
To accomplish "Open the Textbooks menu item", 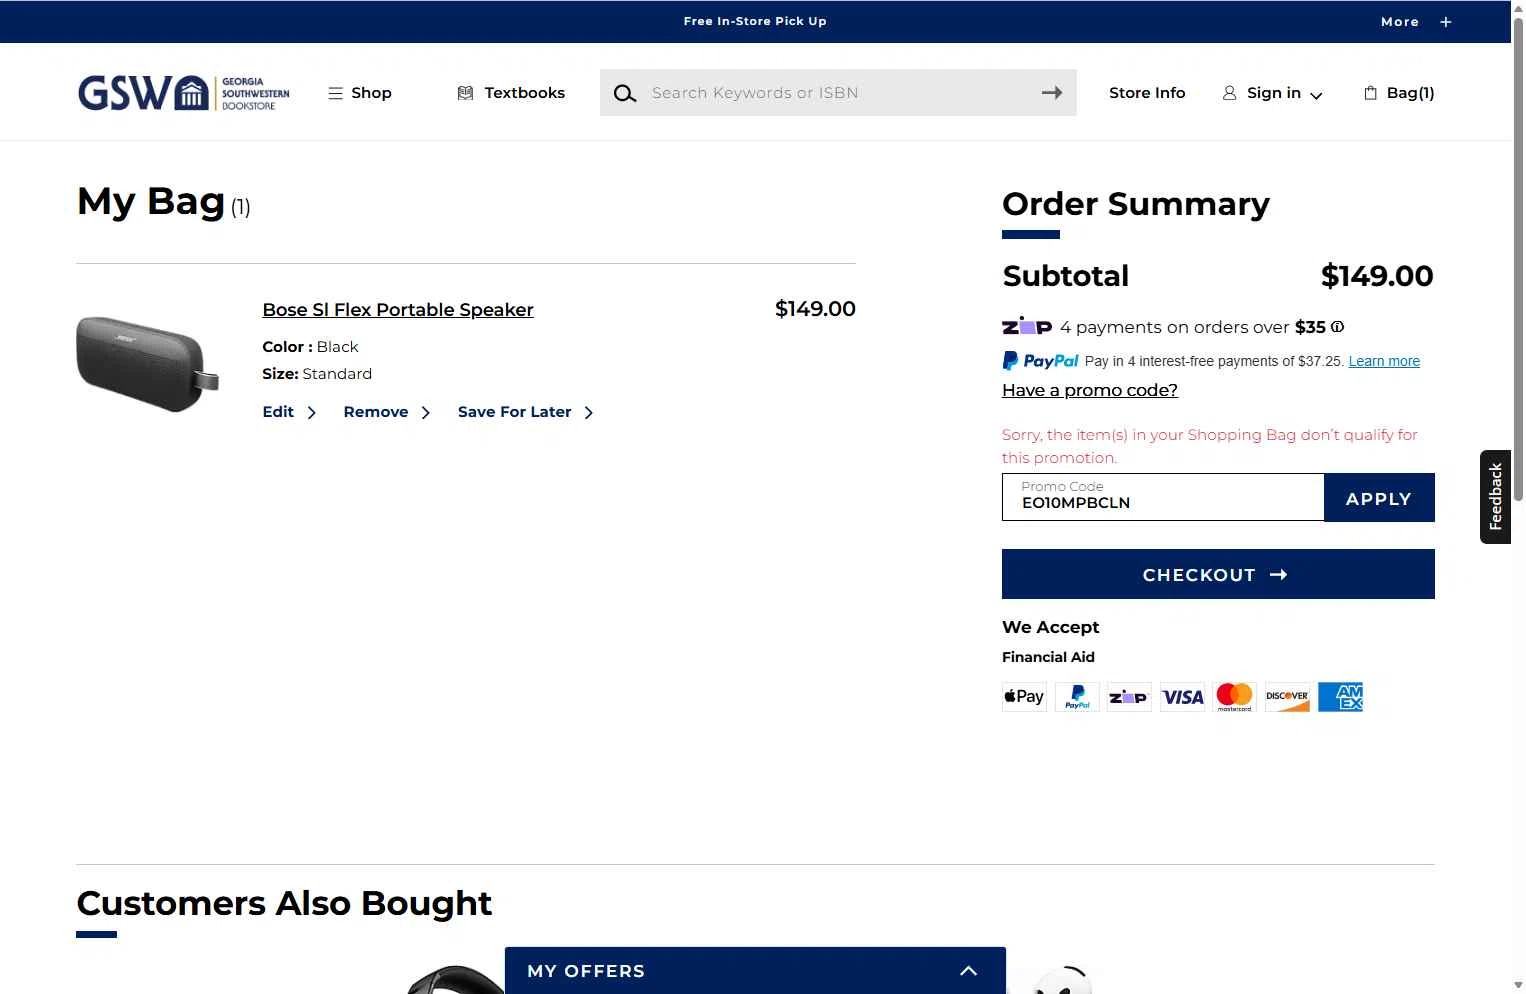I will click(x=511, y=93).
